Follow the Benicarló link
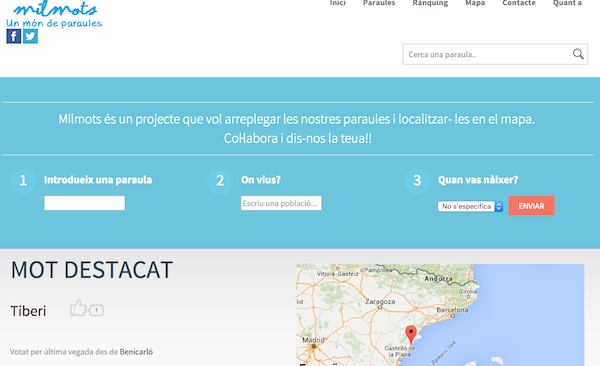Image resolution: width=600 pixels, height=366 pixels. point(136,351)
